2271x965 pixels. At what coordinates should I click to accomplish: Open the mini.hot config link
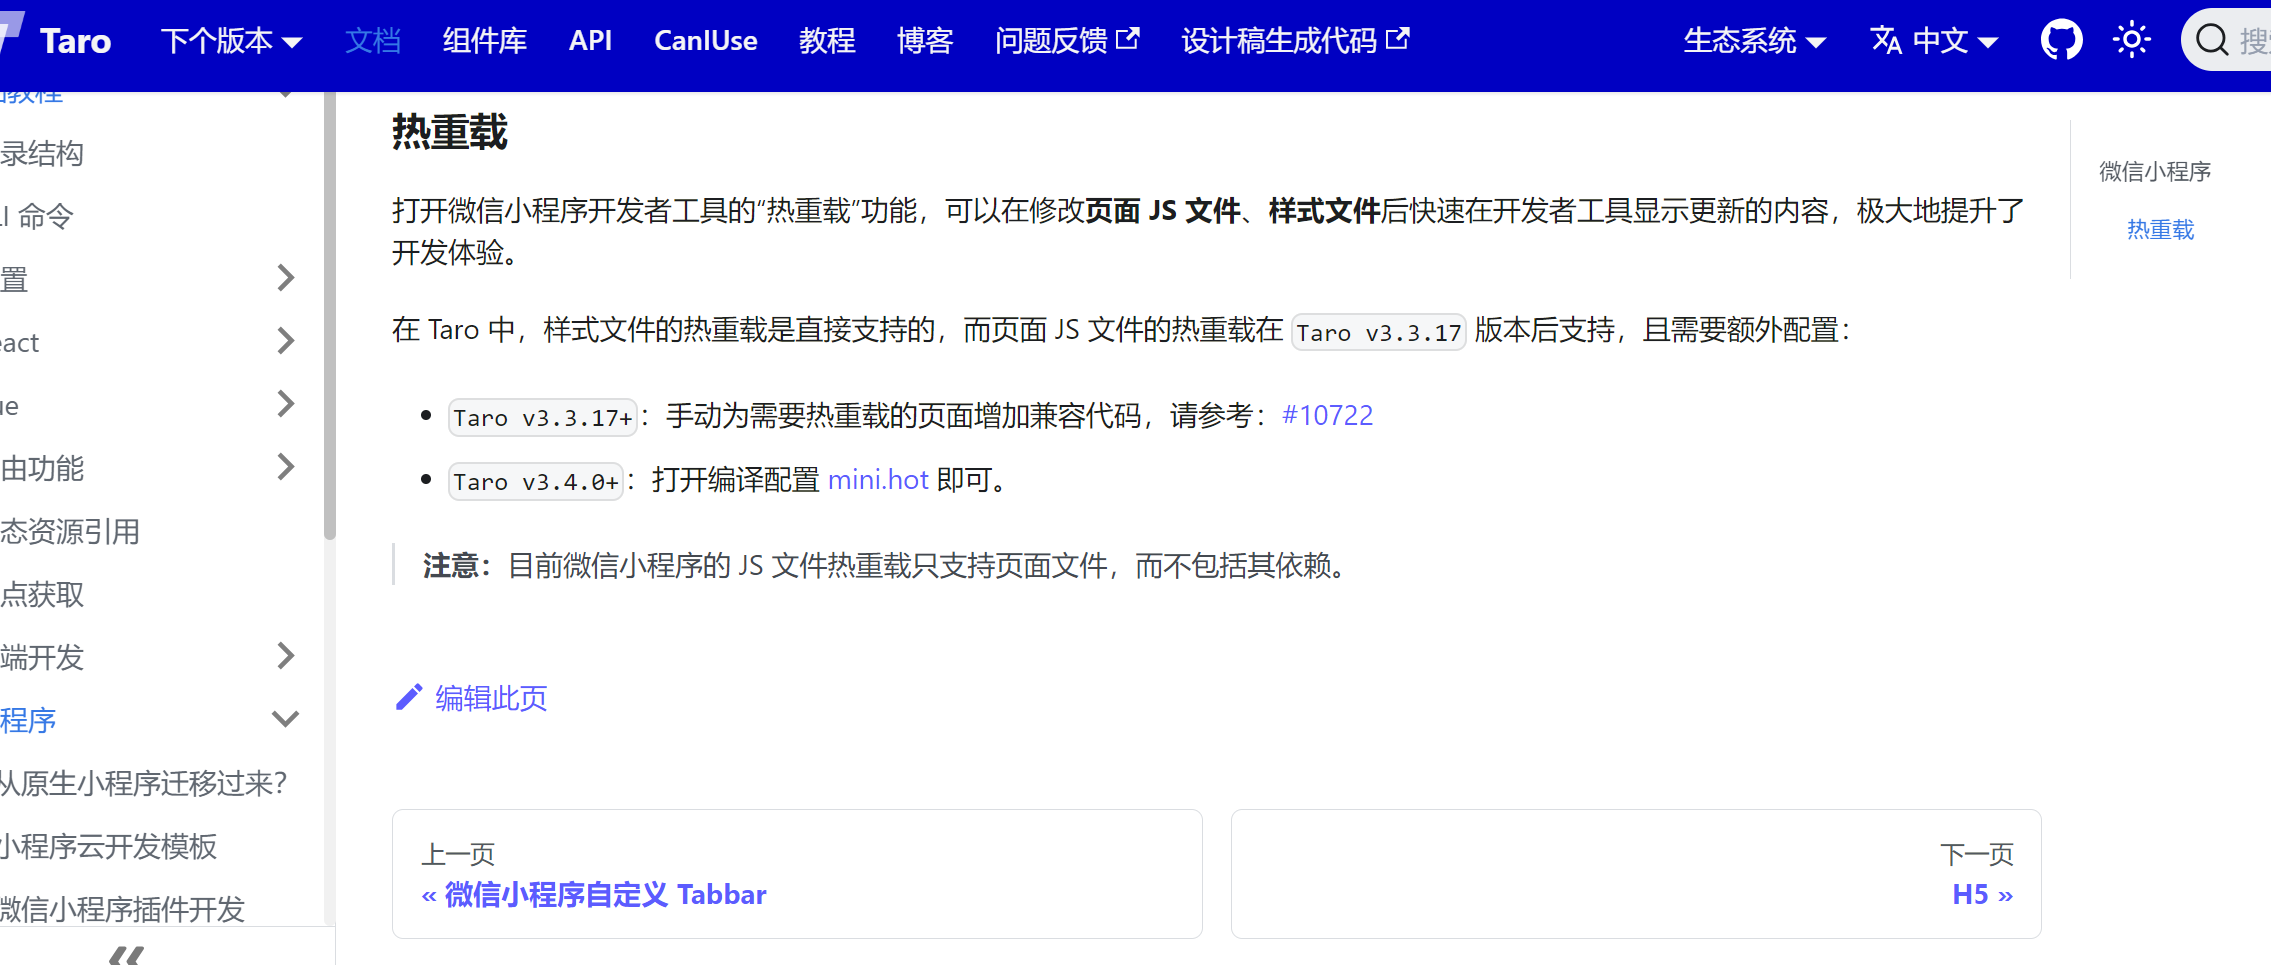(x=878, y=480)
